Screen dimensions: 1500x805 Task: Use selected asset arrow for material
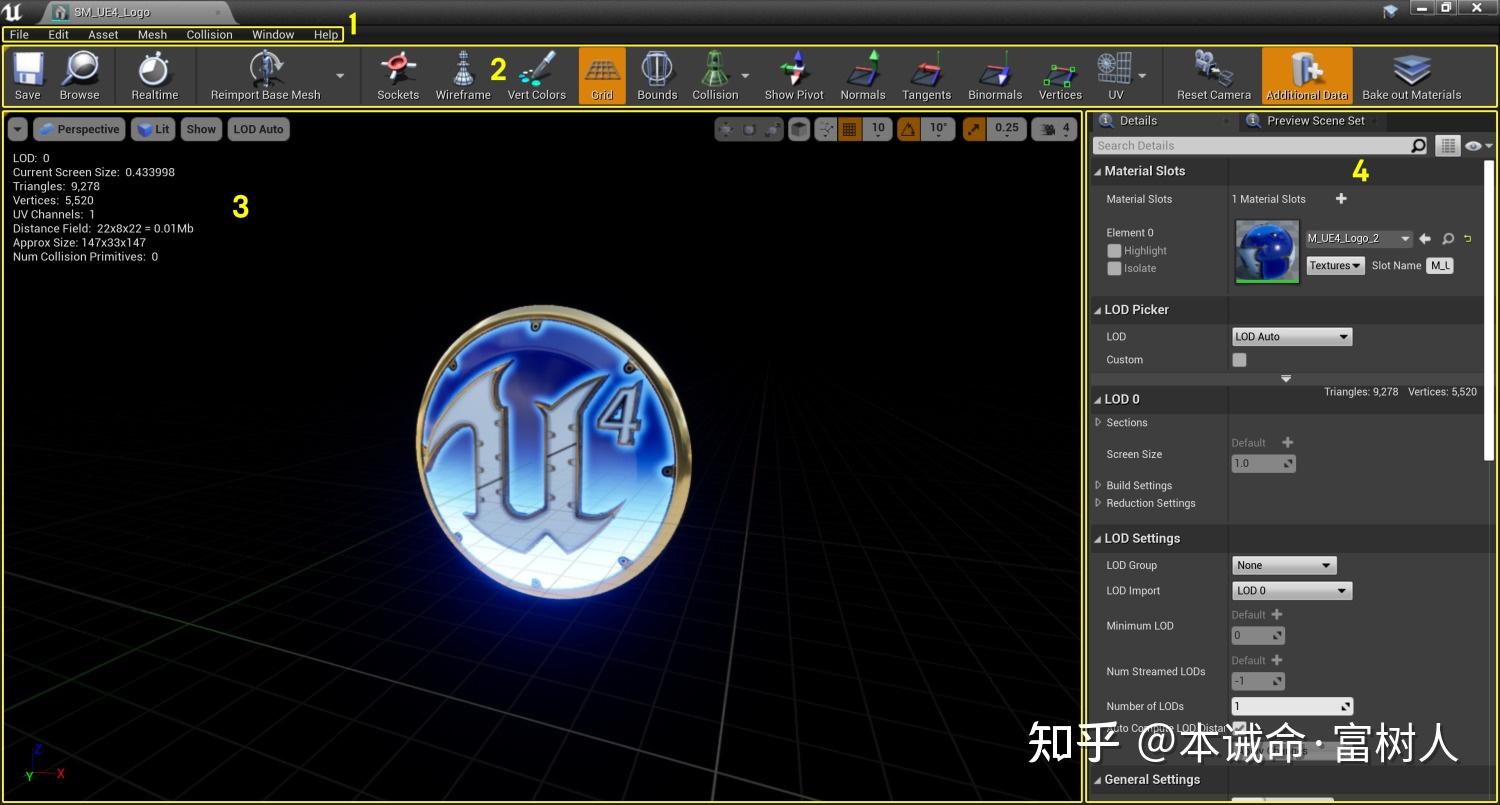1425,239
